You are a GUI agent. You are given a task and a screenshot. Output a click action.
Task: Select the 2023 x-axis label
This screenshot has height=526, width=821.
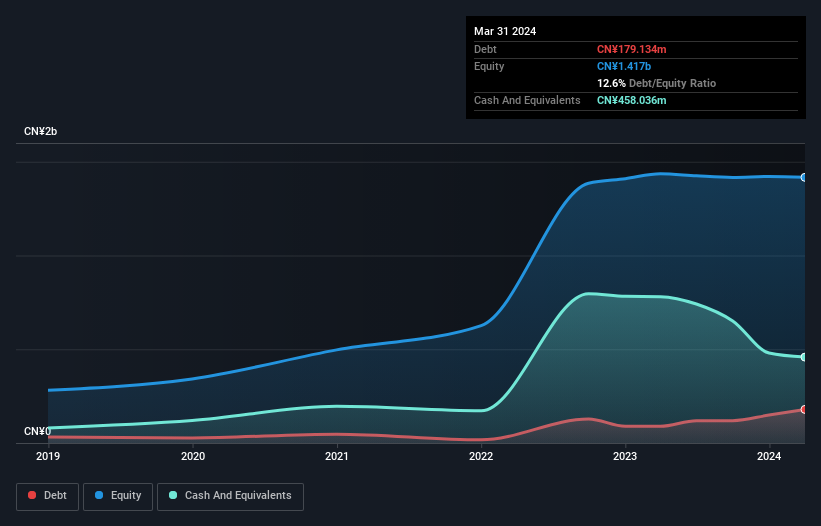point(625,456)
